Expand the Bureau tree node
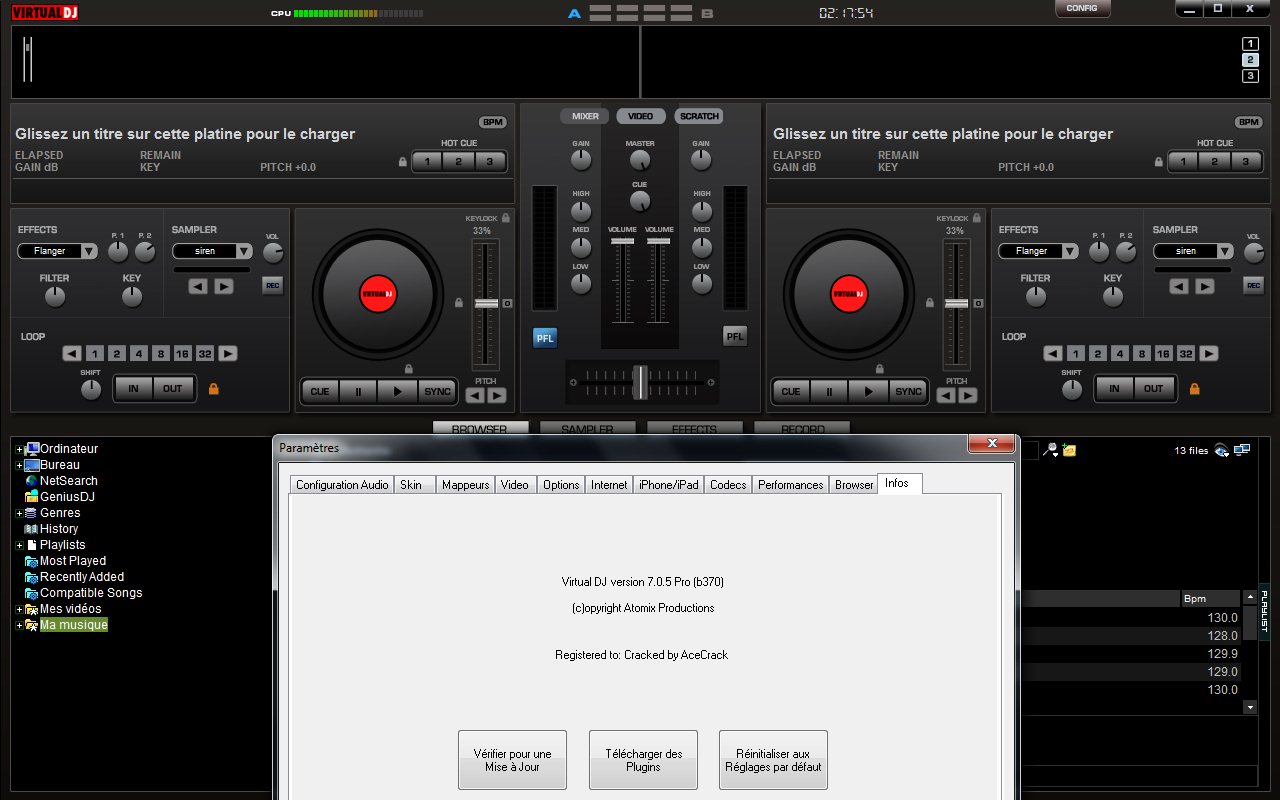 [x=19, y=465]
